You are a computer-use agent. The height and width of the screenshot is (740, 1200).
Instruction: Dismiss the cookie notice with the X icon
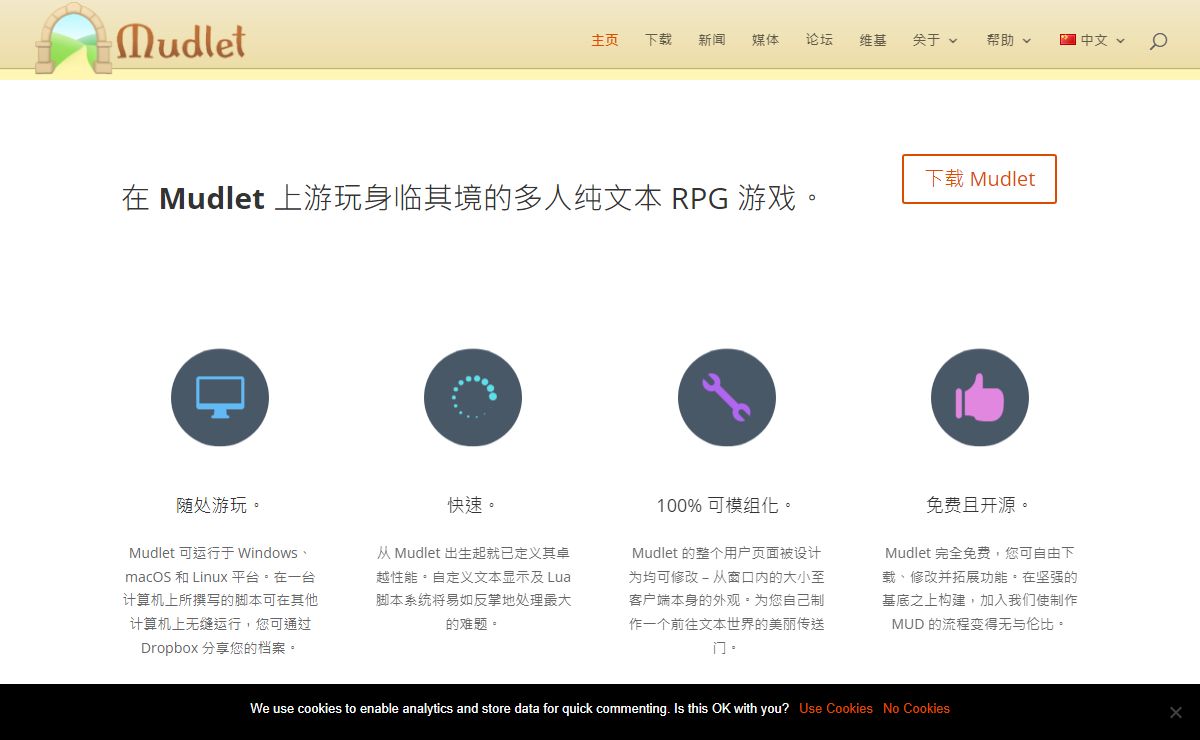point(1176,712)
